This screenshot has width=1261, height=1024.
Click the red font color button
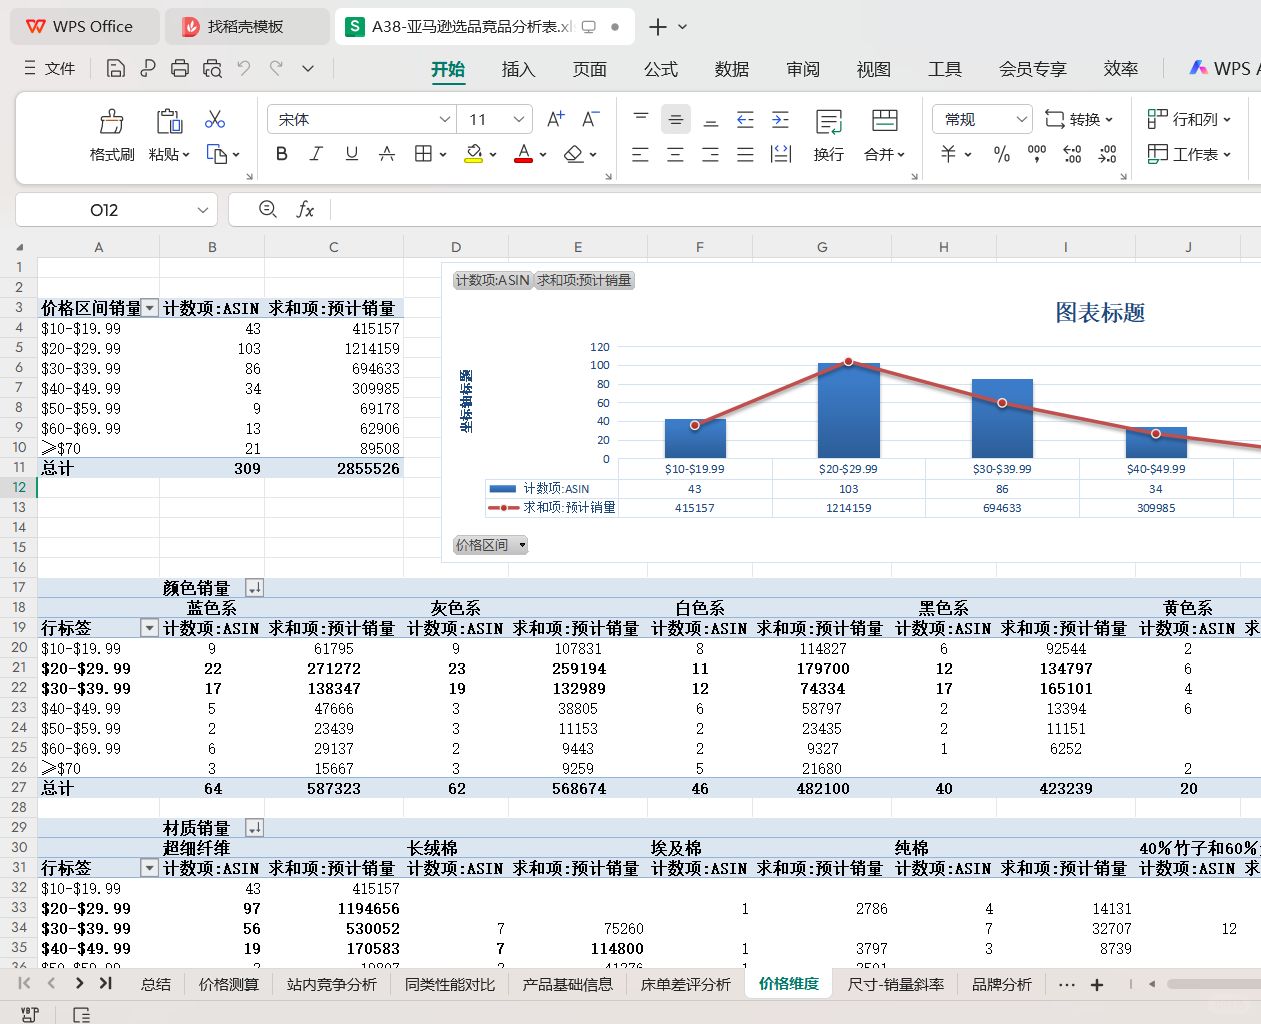click(x=523, y=154)
